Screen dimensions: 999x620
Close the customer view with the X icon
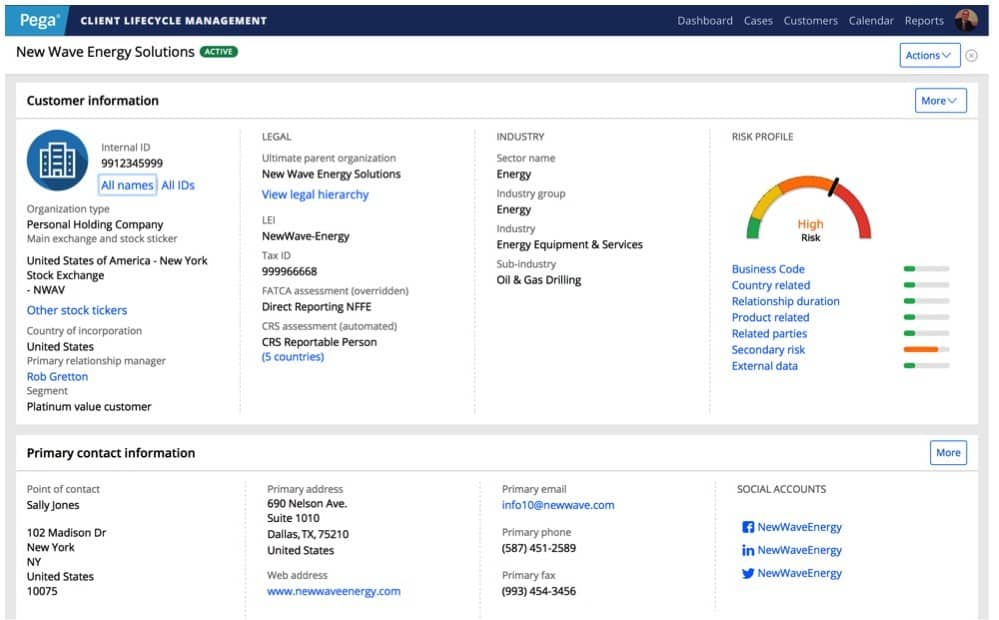[x=972, y=55]
